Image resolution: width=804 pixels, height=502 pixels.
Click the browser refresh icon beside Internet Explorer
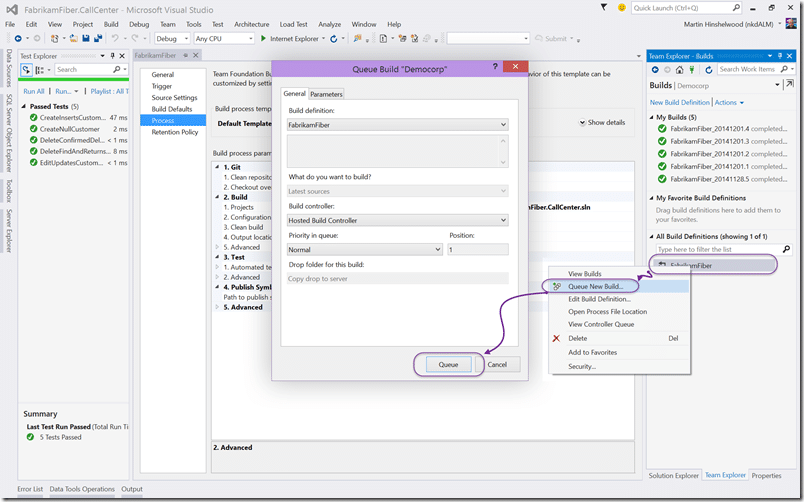pos(334,38)
